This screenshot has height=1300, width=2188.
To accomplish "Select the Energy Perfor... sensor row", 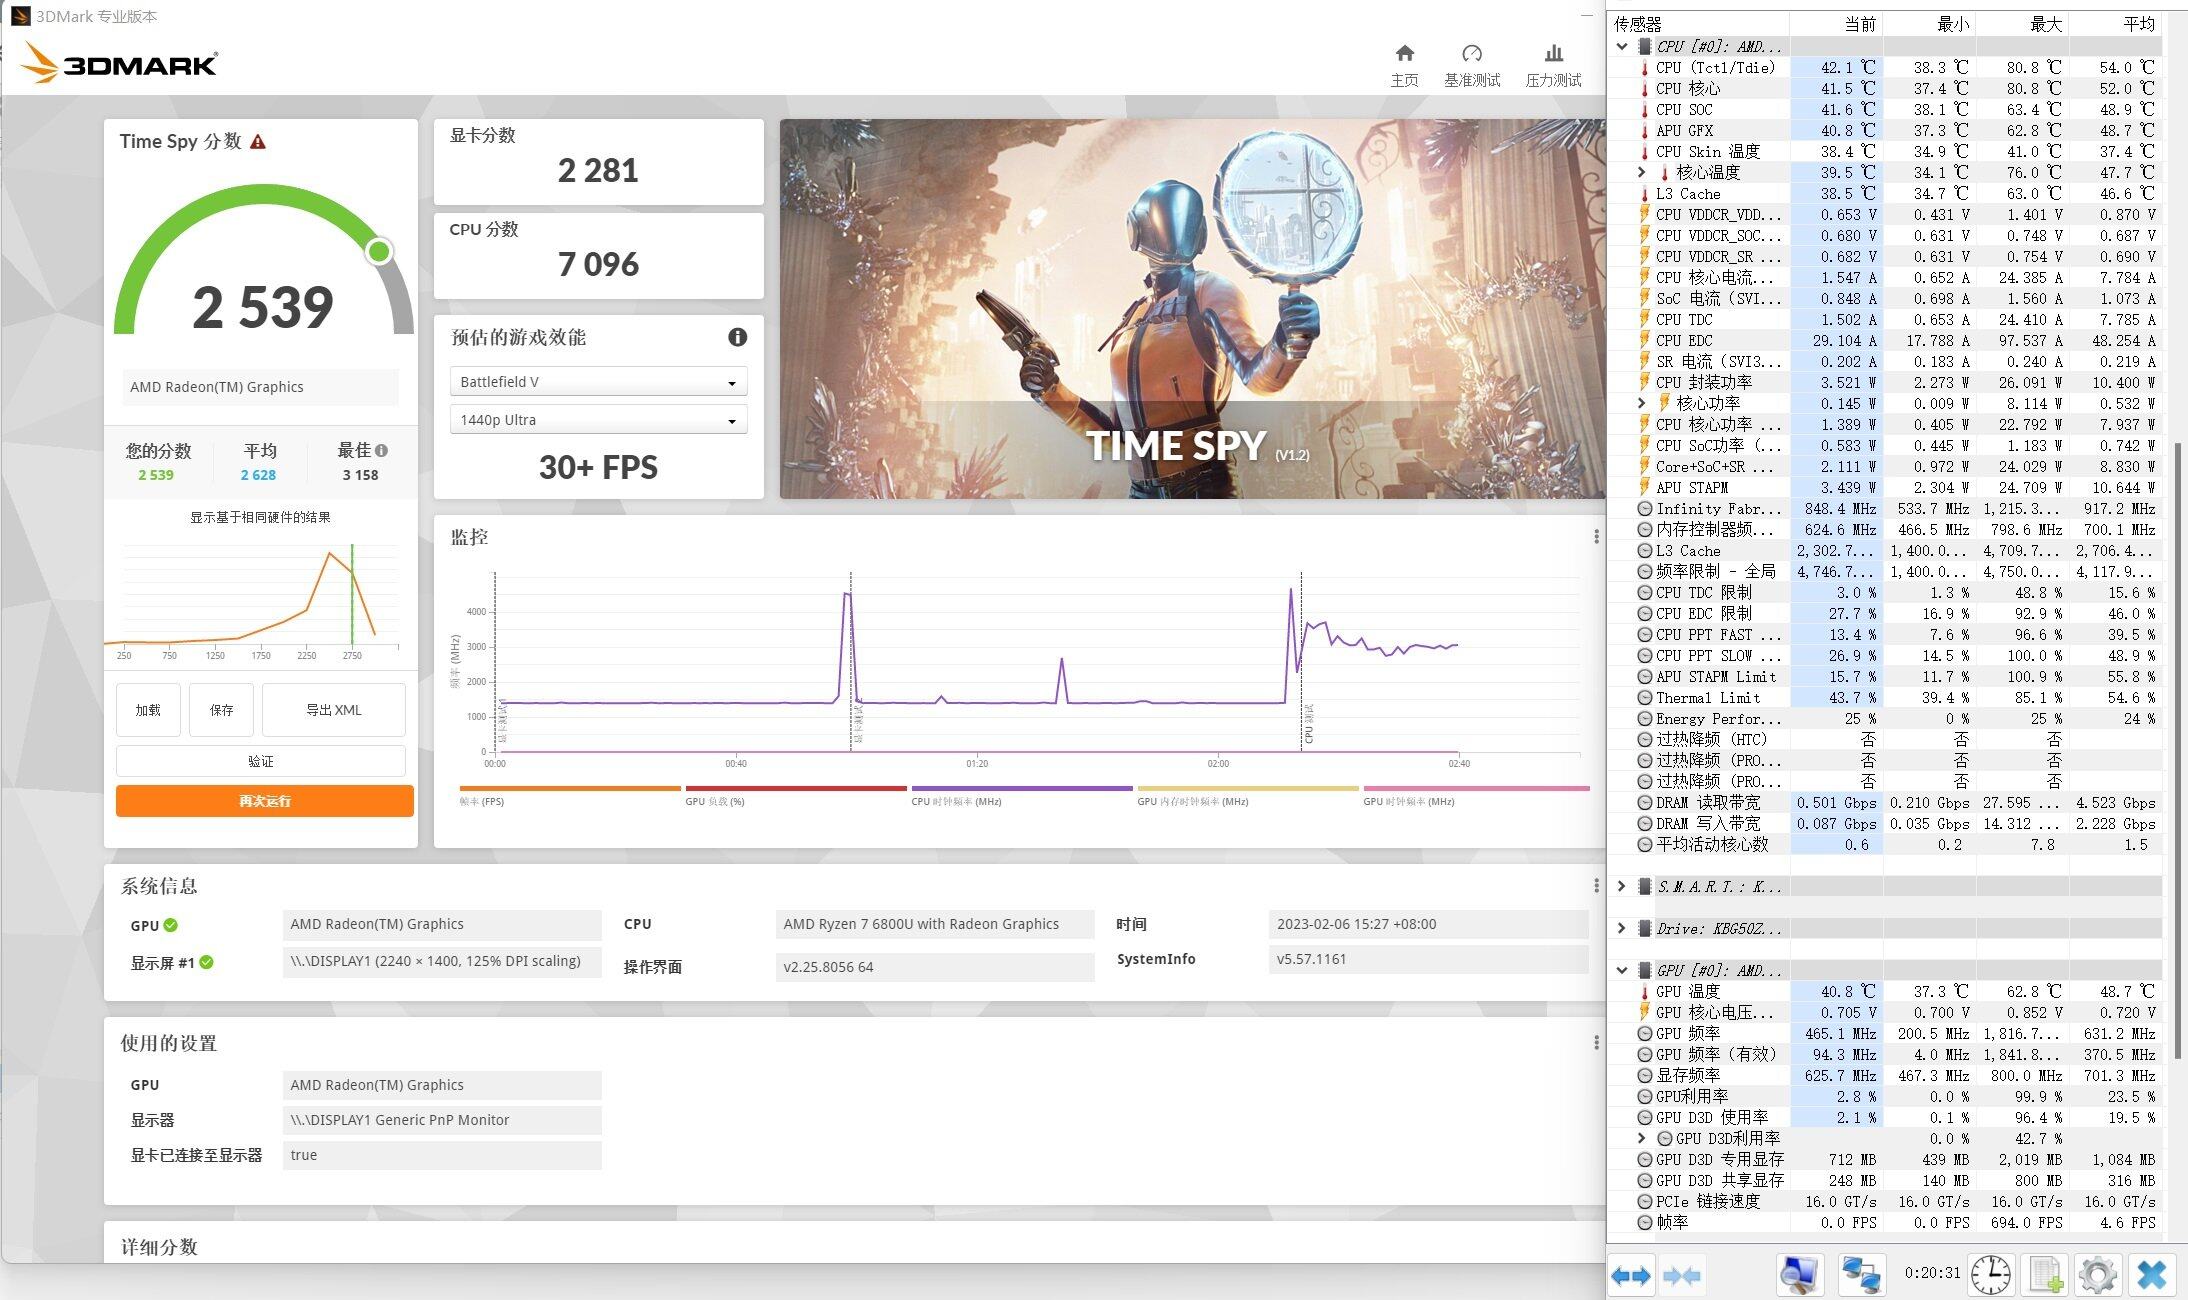I will pos(1885,718).
